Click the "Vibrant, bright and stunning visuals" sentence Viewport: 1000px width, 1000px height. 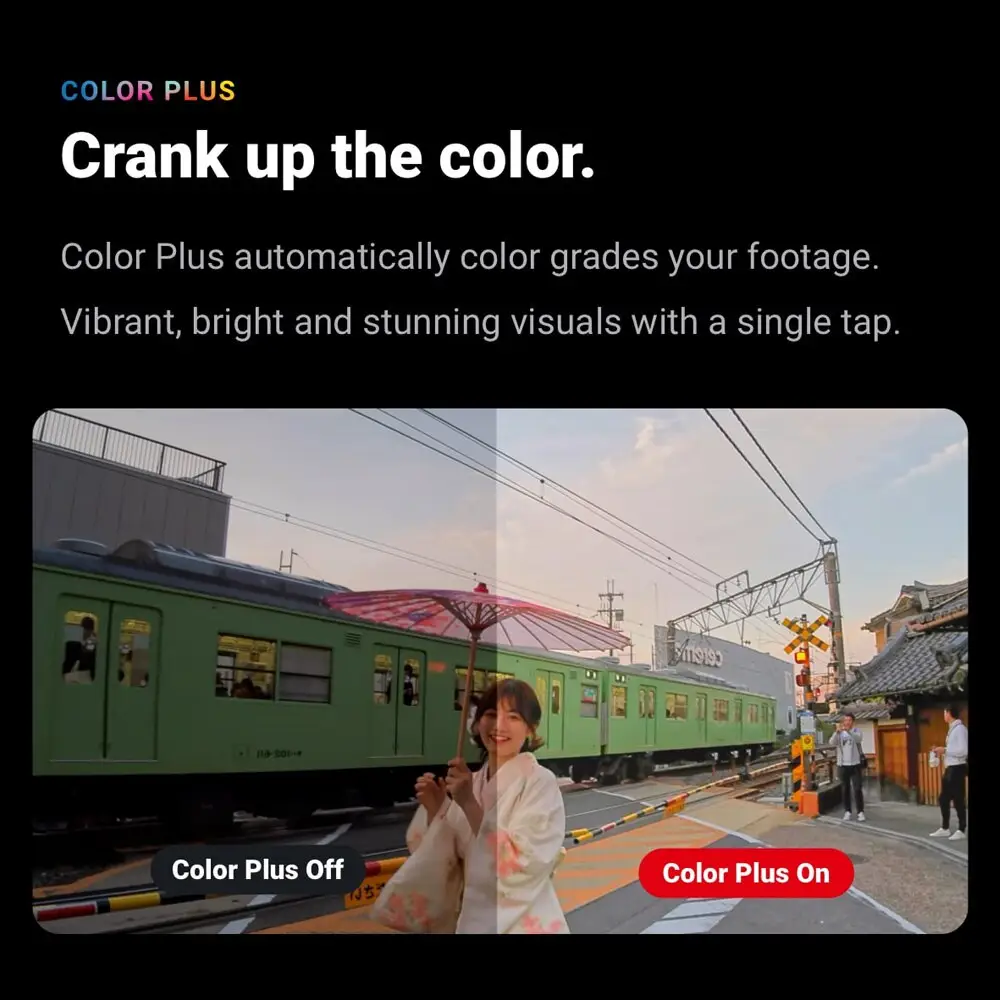pyautogui.click(x=480, y=321)
